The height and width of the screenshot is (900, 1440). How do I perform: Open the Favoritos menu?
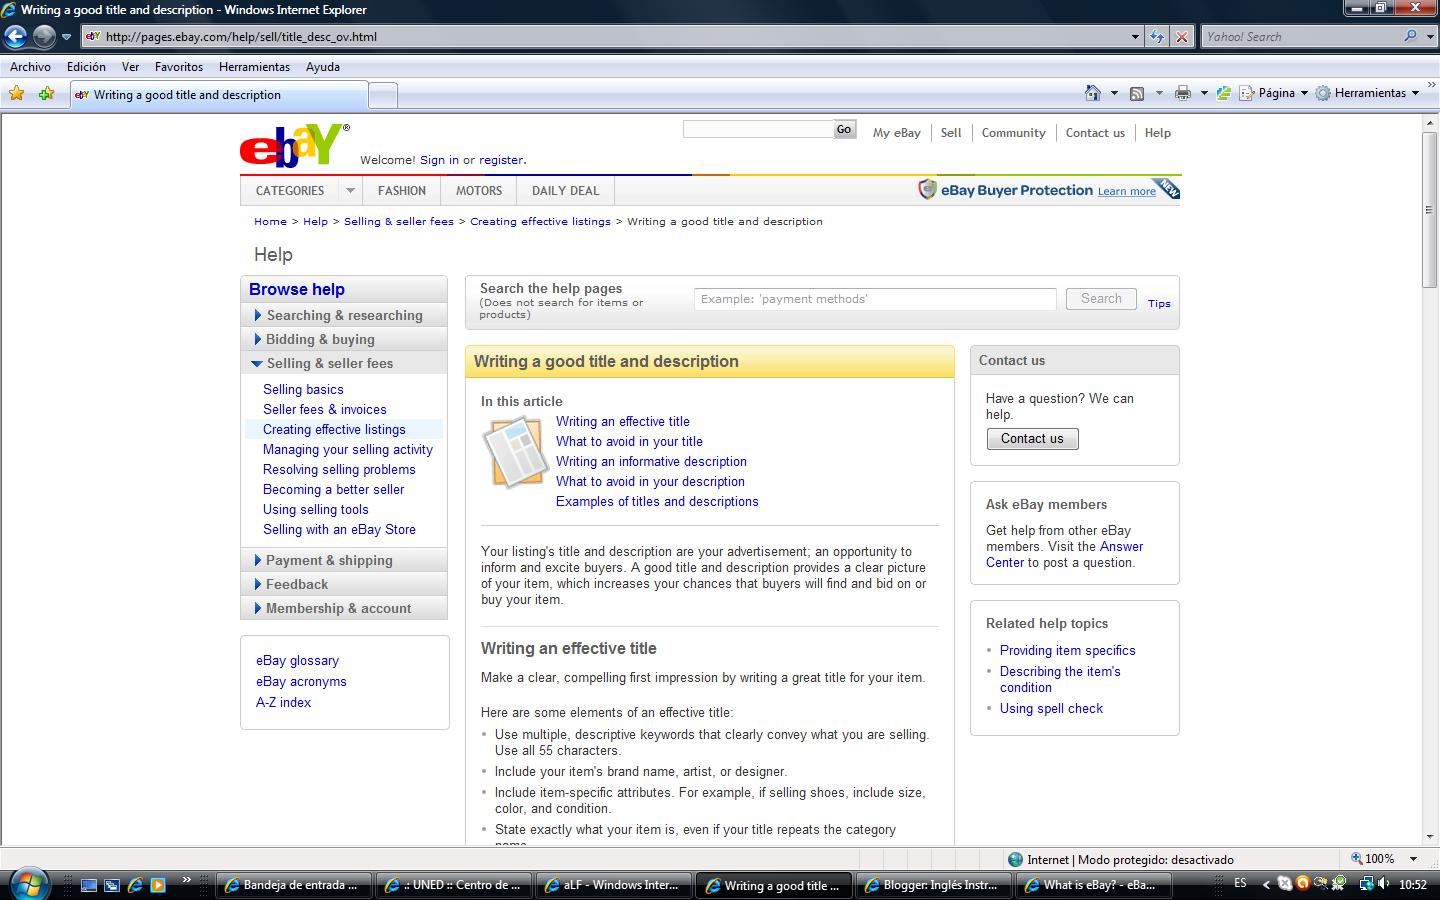pyautogui.click(x=179, y=67)
